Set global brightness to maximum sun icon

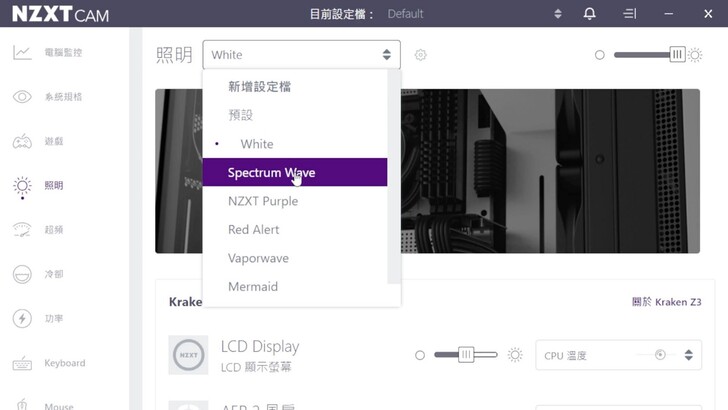(695, 55)
